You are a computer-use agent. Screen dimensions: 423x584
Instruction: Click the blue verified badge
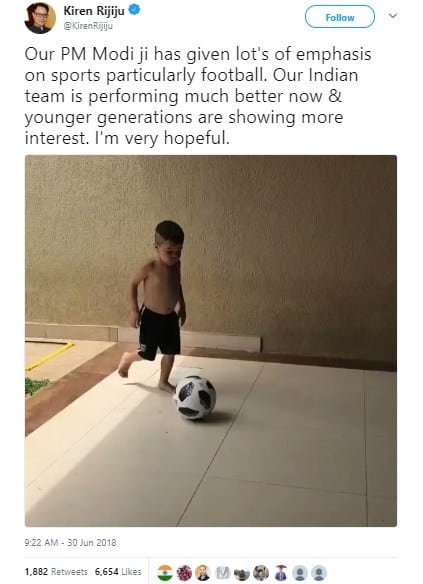click(x=134, y=10)
